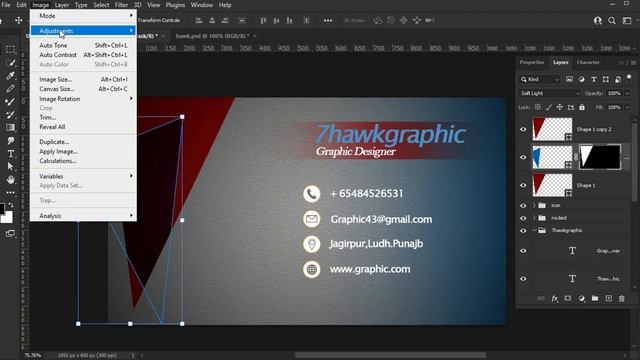Open the Image Rotation submenu

[83, 99]
